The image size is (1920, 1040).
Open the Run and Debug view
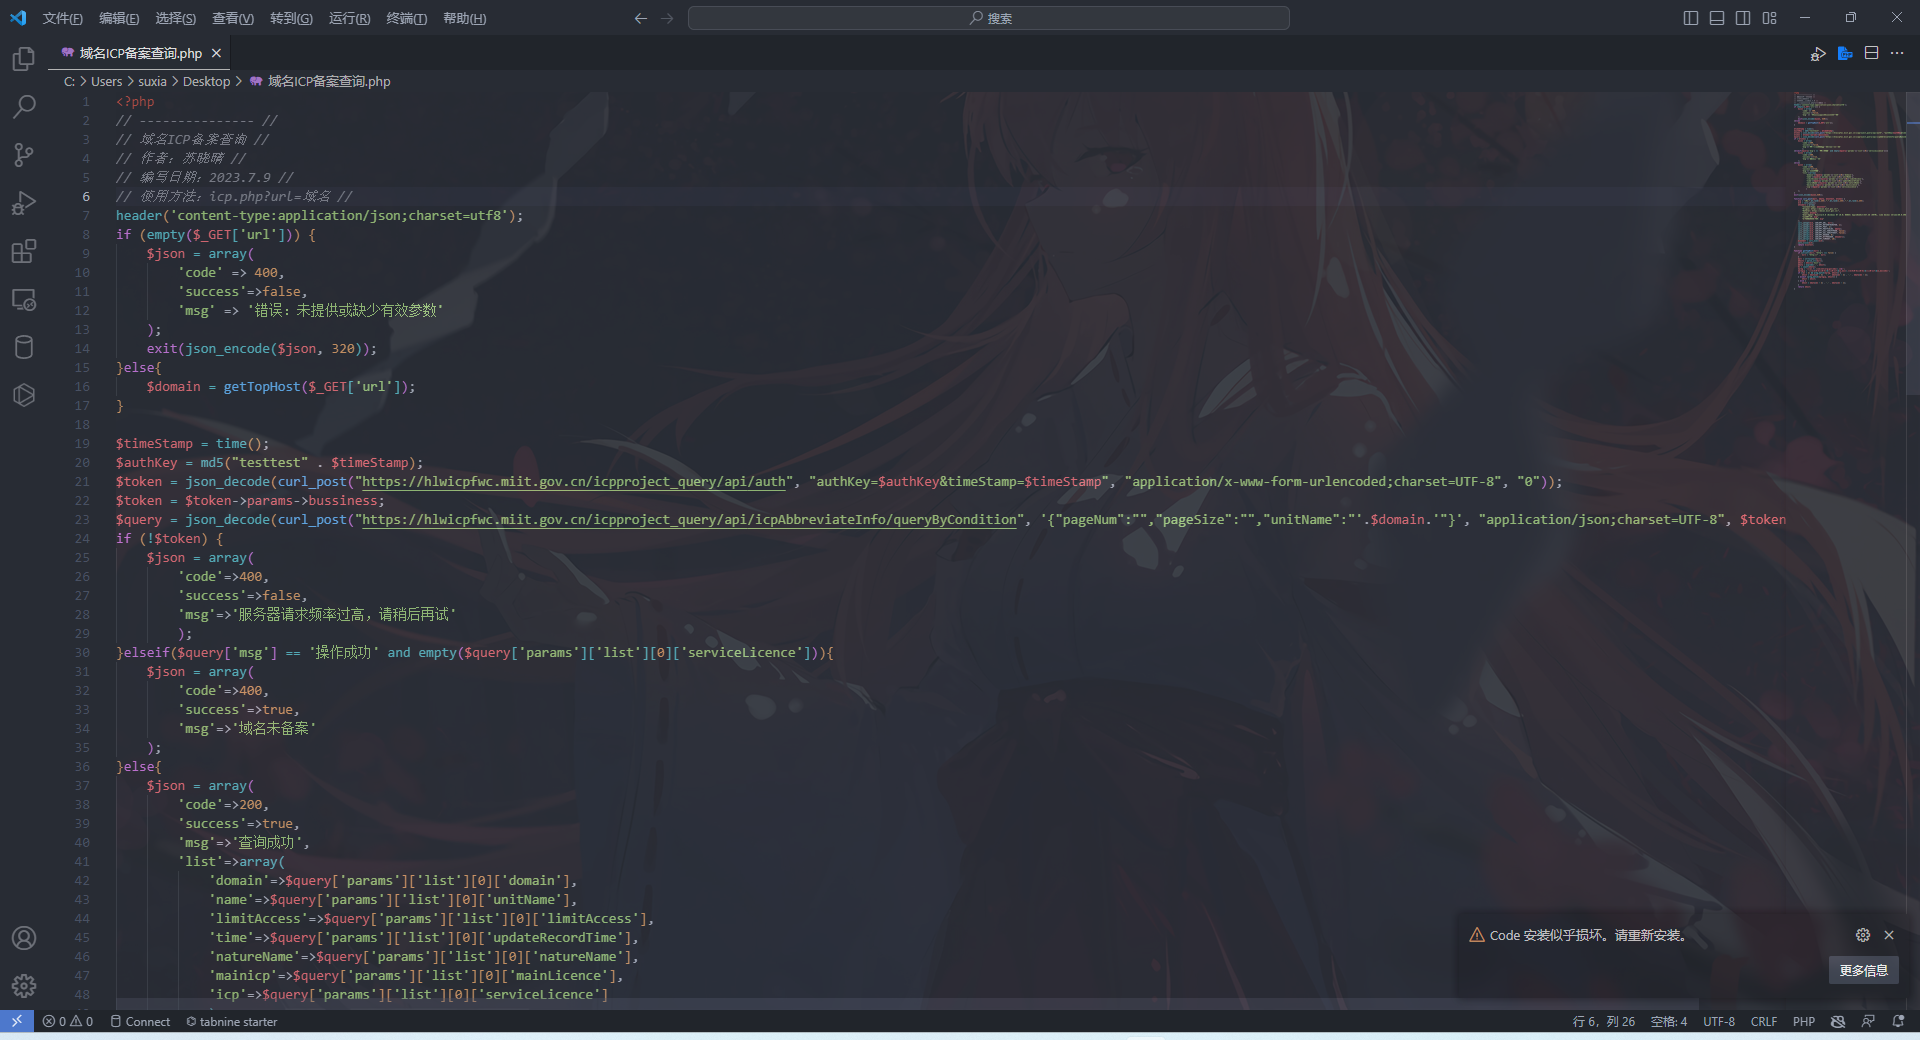click(x=24, y=203)
